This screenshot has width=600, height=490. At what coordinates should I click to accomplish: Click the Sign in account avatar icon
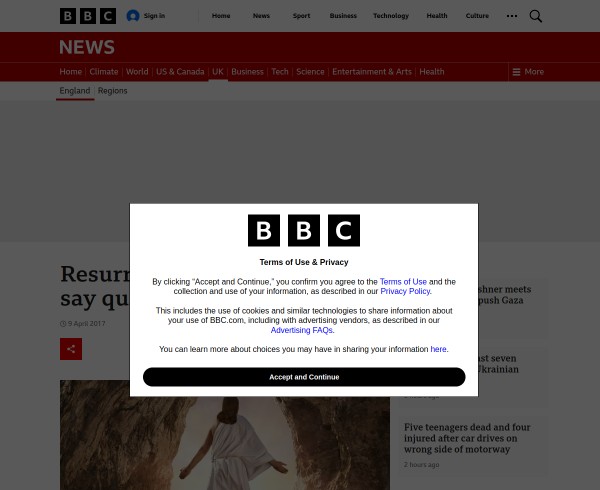tap(133, 16)
